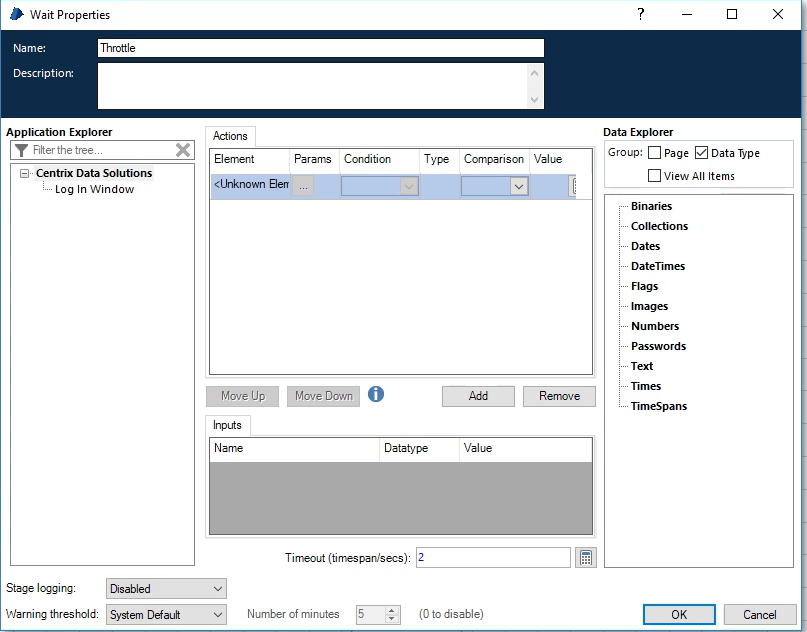Select Passwords in Data Explorer

click(x=658, y=346)
